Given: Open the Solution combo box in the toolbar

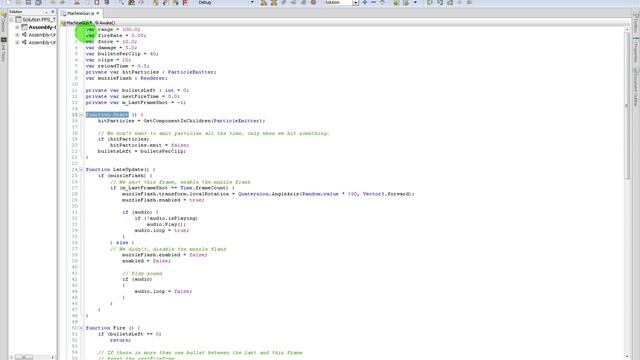Looking at the screenshot, I should pos(341,2).
